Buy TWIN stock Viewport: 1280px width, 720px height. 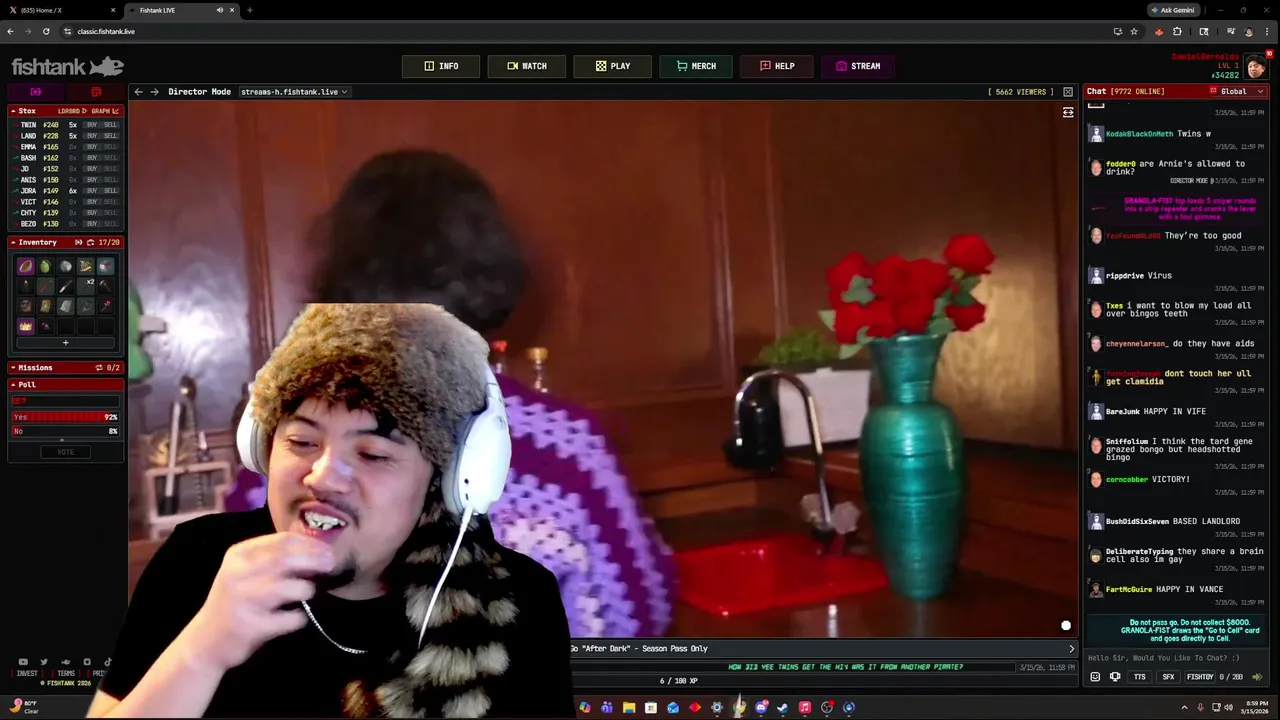coord(92,125)
